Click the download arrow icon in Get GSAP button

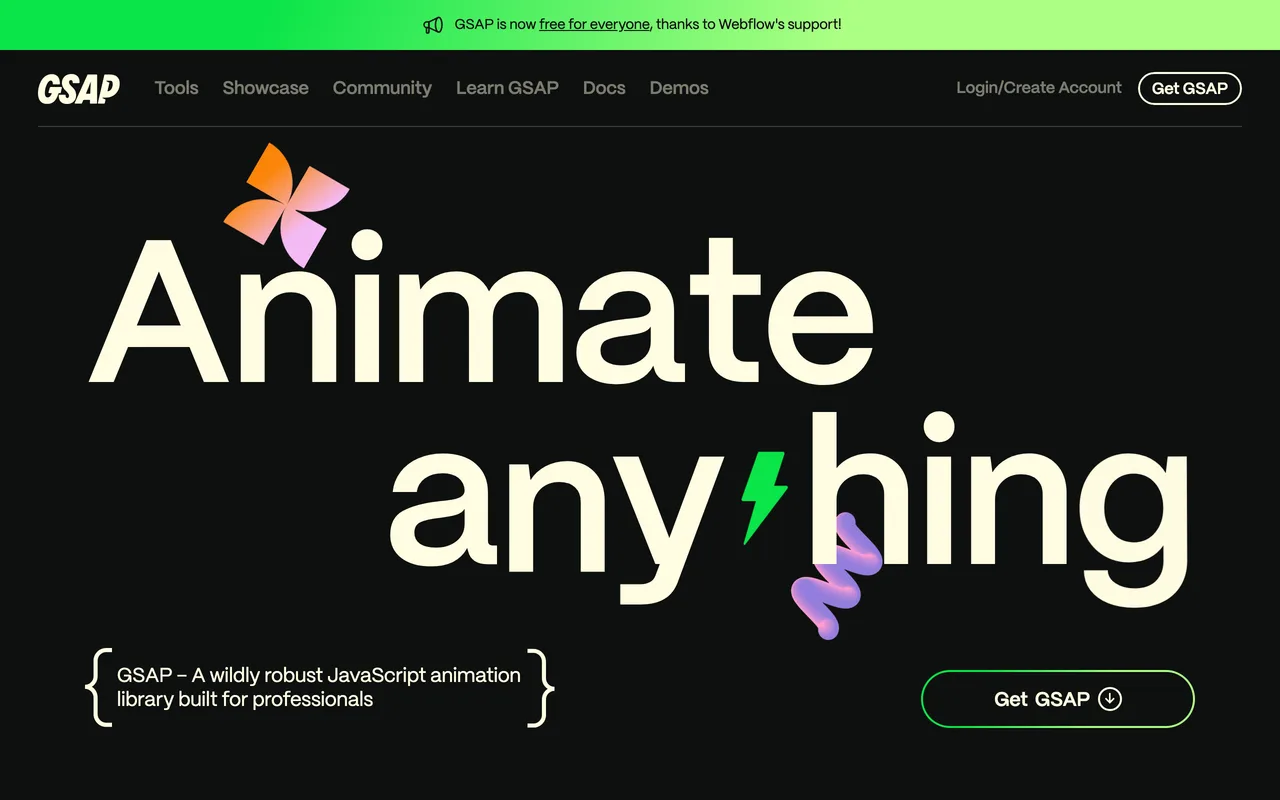pyautogui.click(x=1110, y=699)
